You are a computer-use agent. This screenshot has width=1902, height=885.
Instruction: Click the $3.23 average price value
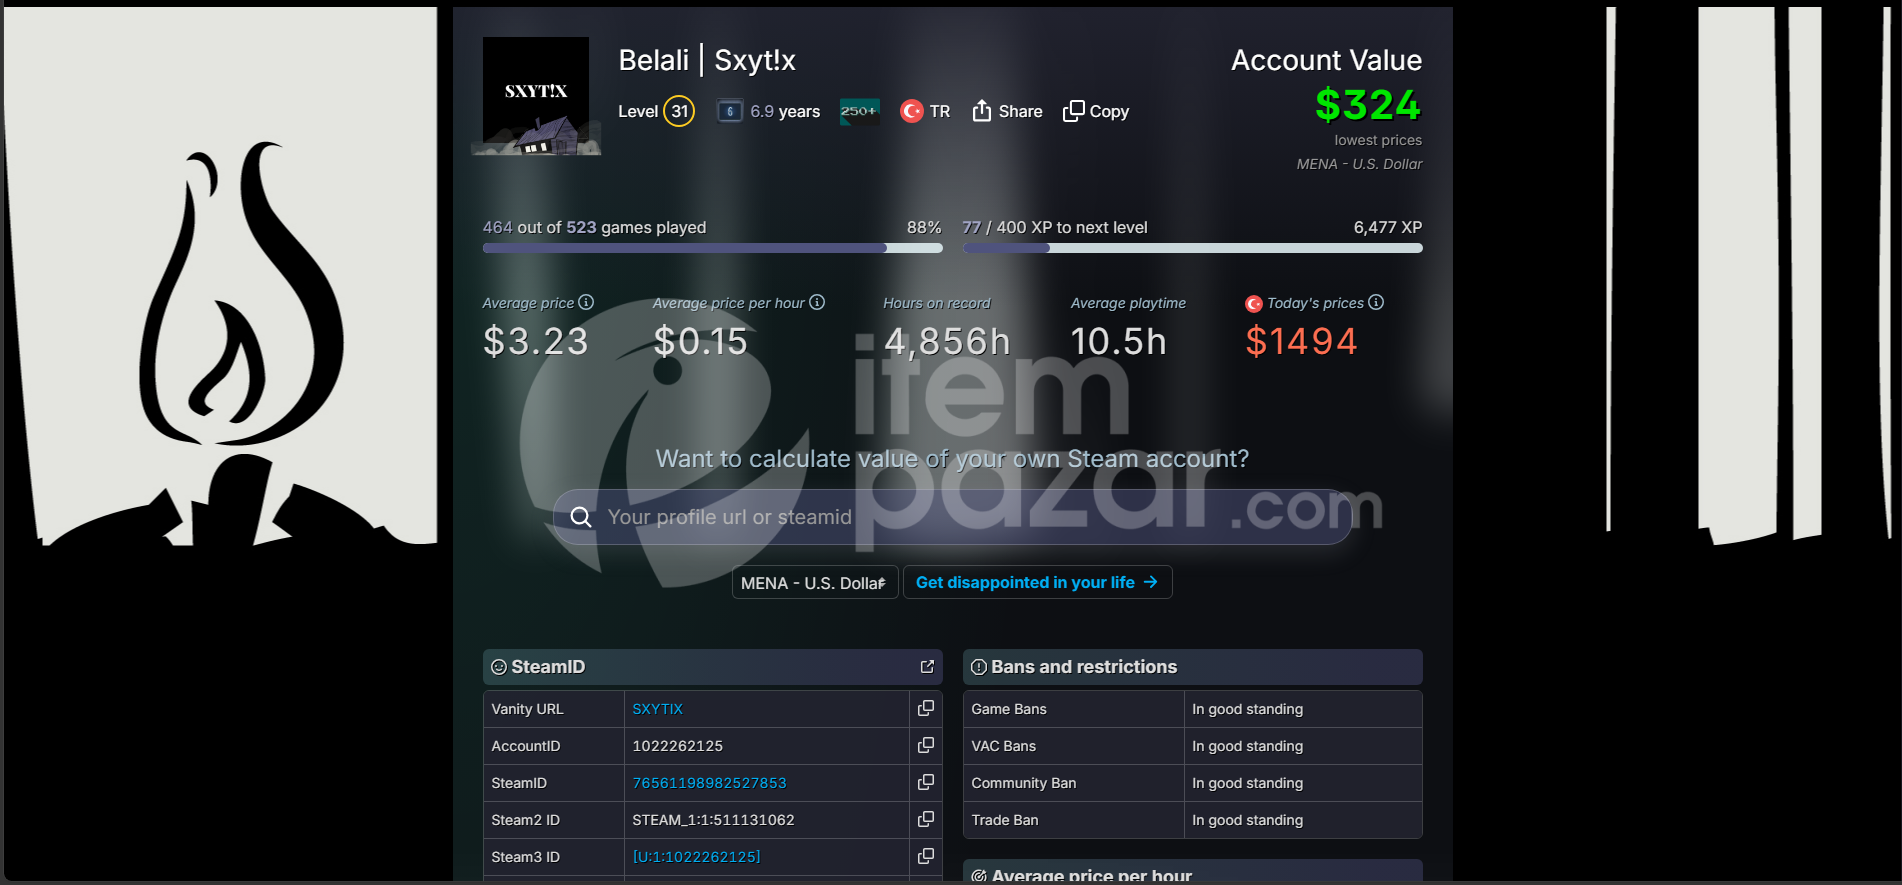point(536,342)
